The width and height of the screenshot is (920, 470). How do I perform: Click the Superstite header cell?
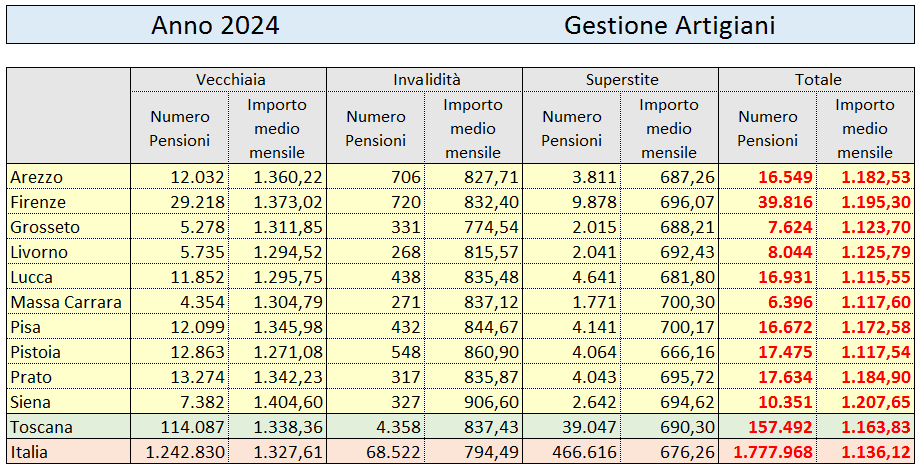(621, 80)
